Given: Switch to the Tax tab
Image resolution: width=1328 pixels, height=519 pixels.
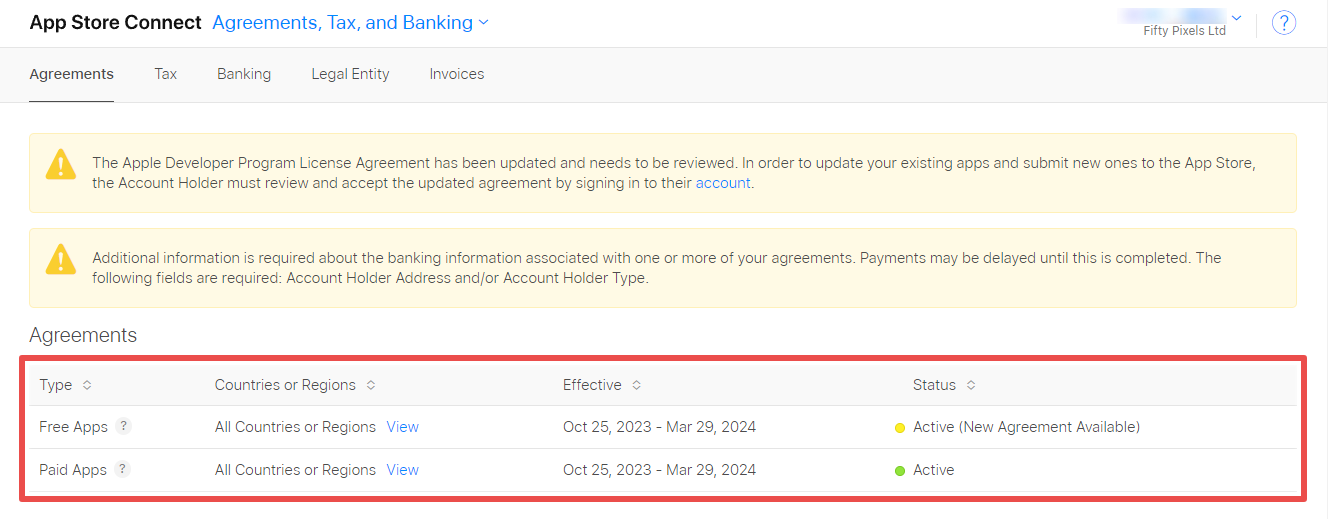Looking at the screenshot, I should [x=165, y=74].
